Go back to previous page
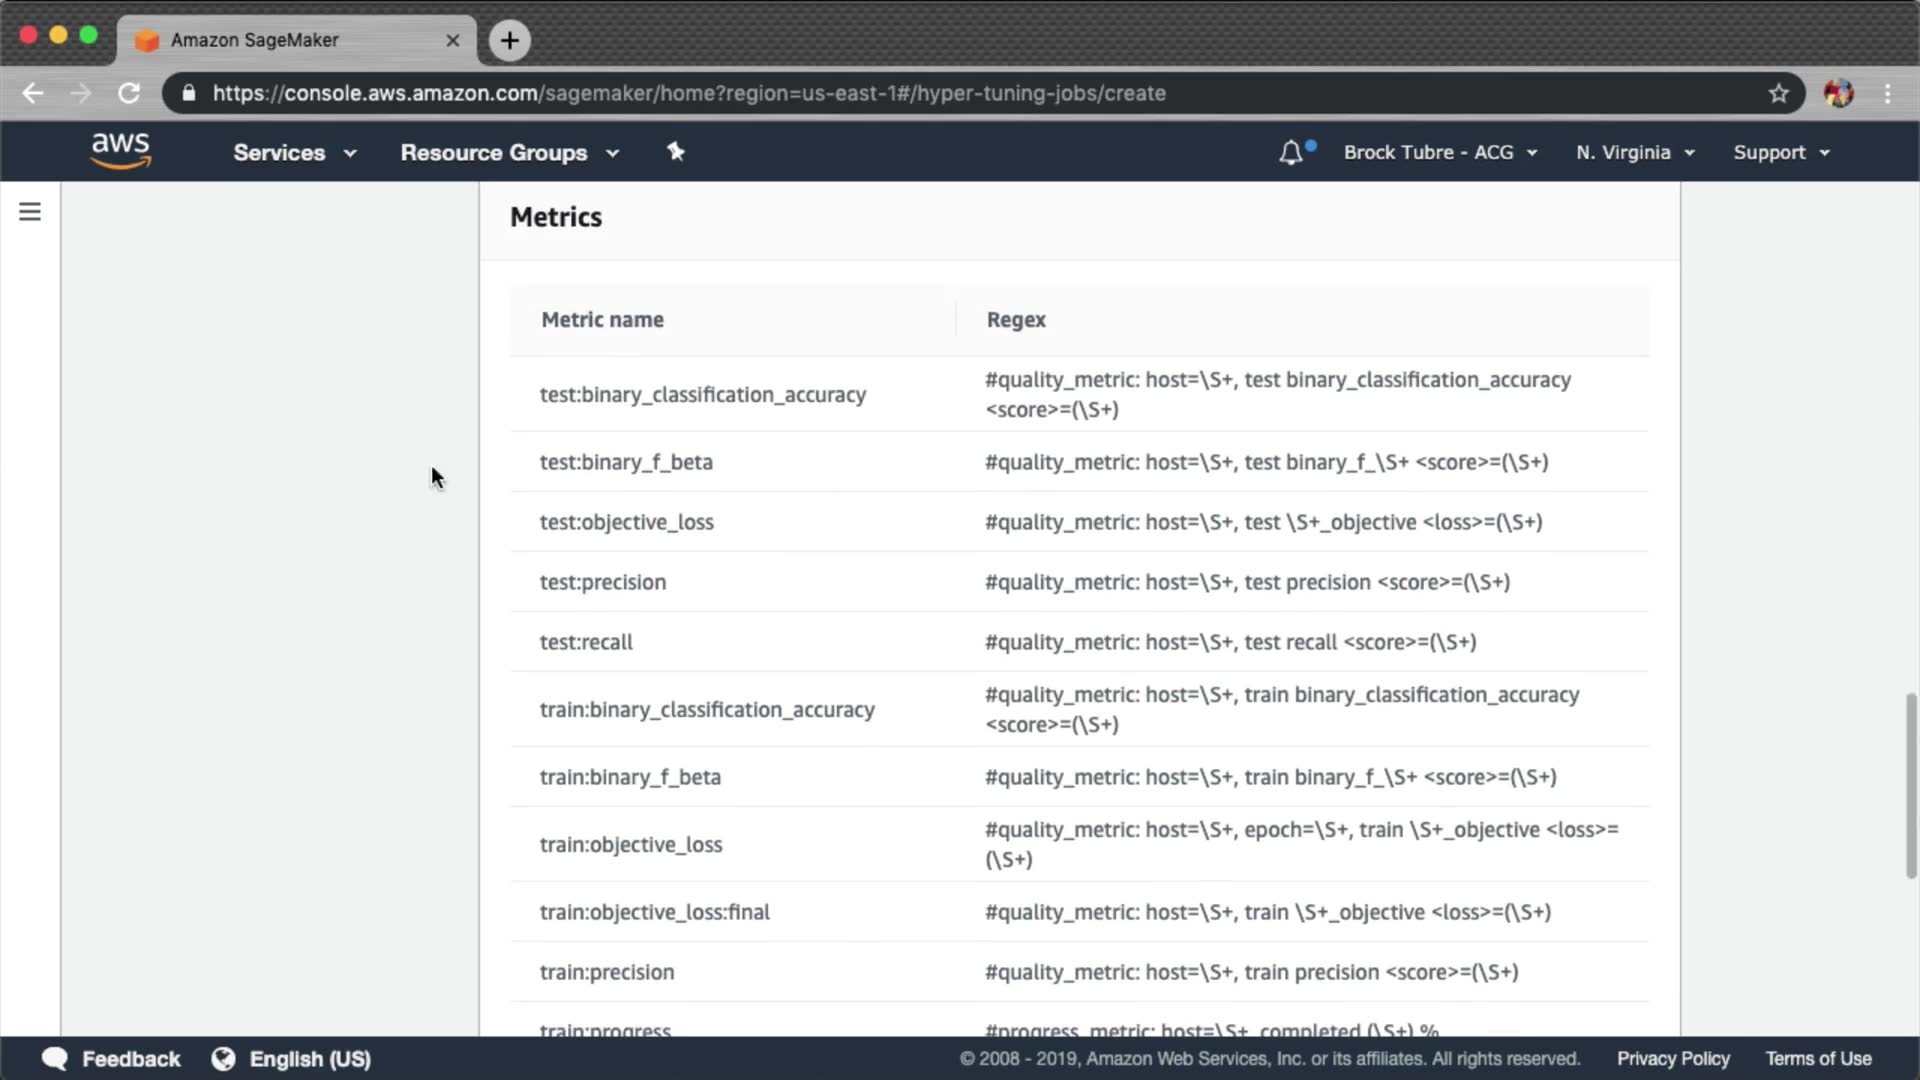This screenshot has width=1920, height=1080. coord(33,93)
